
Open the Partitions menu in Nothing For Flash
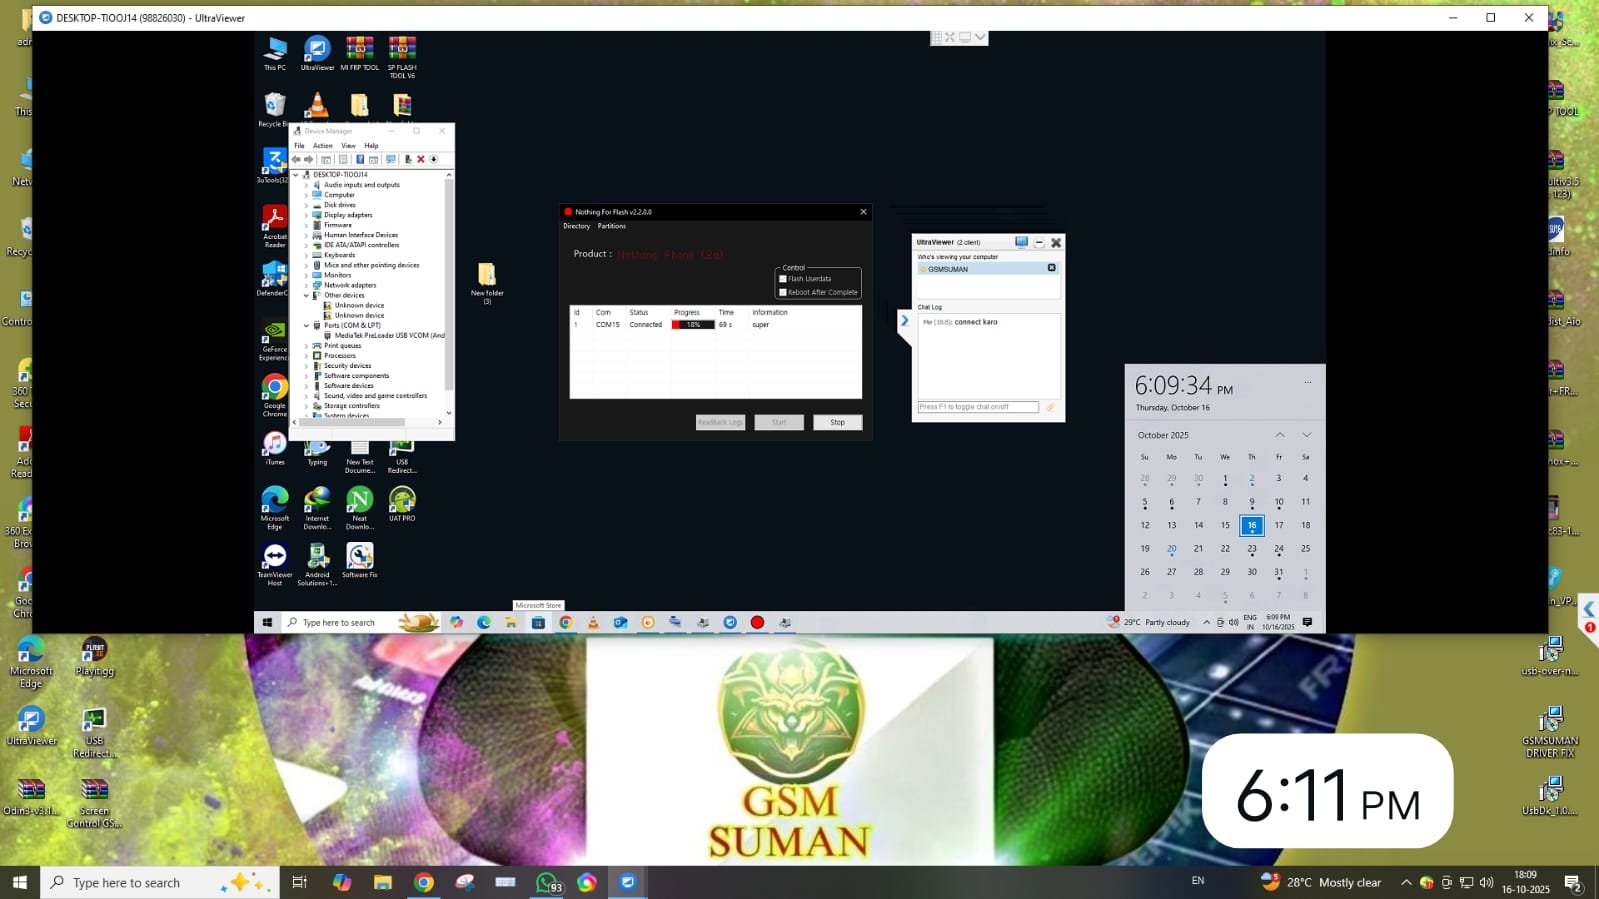coord(611,226)
